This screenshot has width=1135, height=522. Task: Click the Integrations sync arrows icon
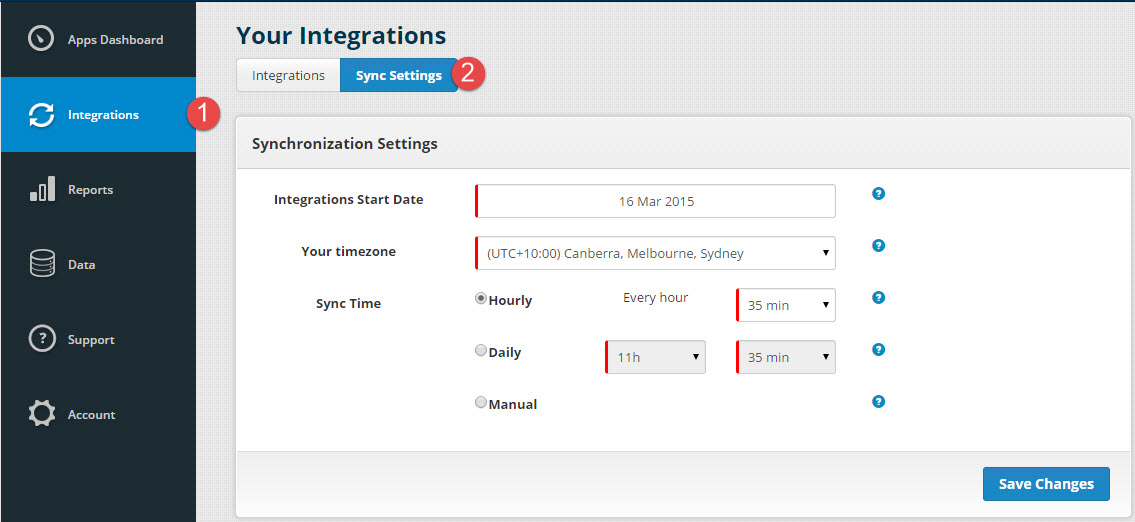coord(41,115)
